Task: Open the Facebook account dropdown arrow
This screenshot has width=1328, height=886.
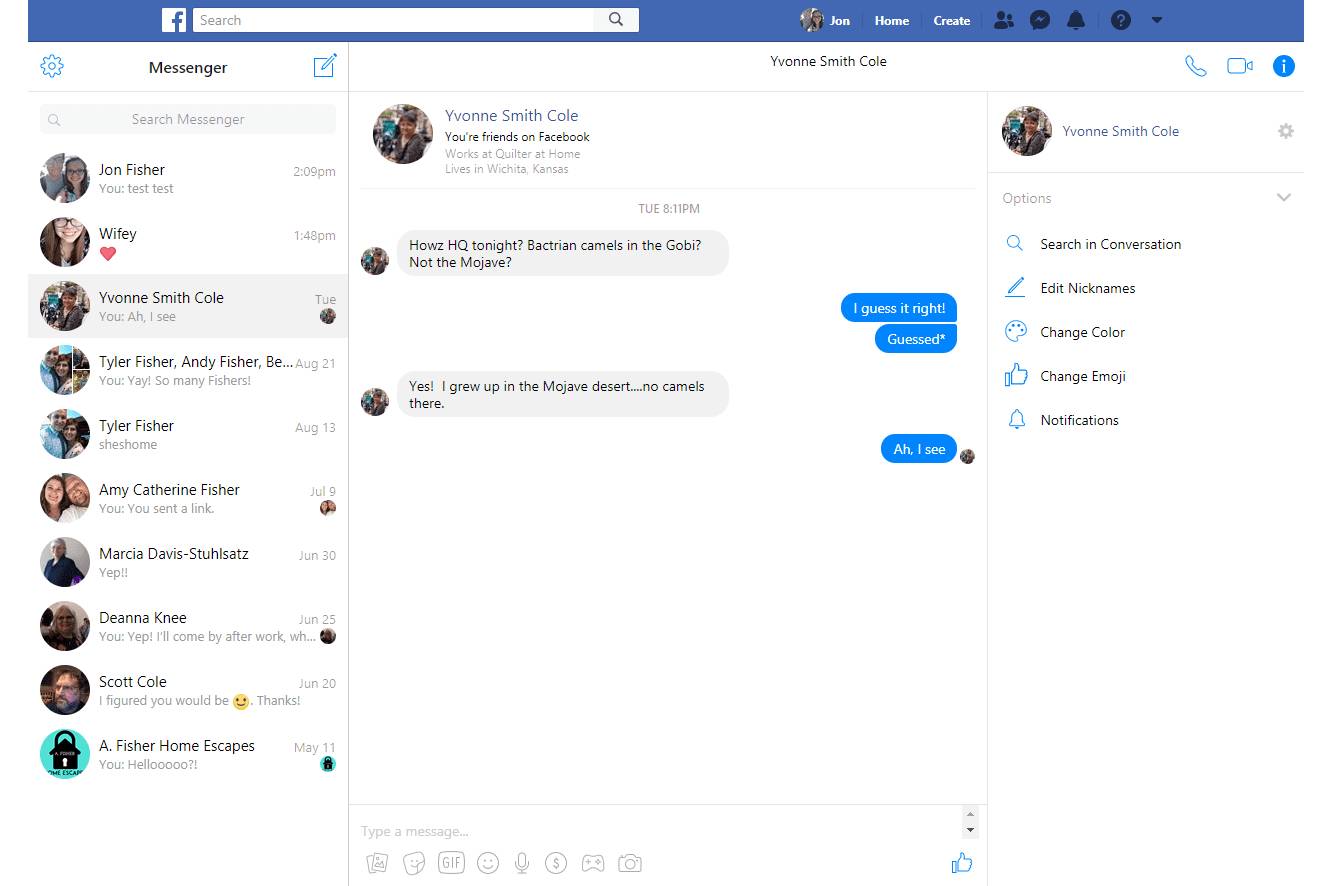Action: pos(1157,20)
